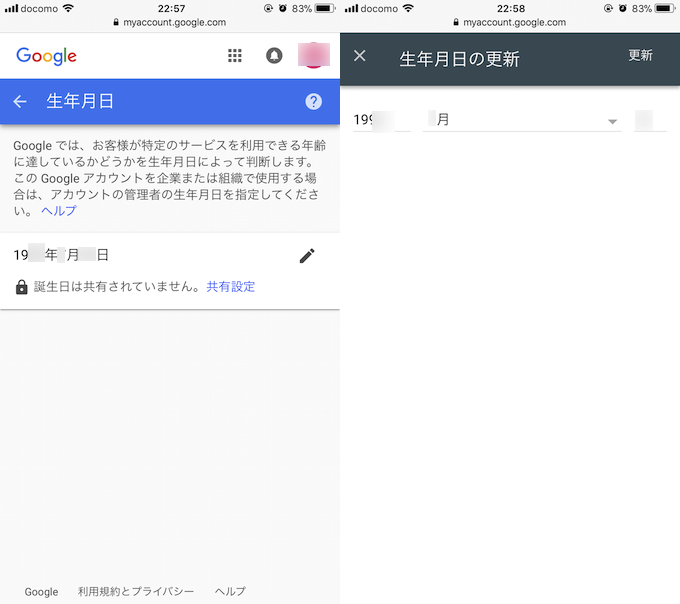Click the lock icon beside 誕生日は共有されていません
The width and height of the screenshot is (680, 604).
[22, 287]
